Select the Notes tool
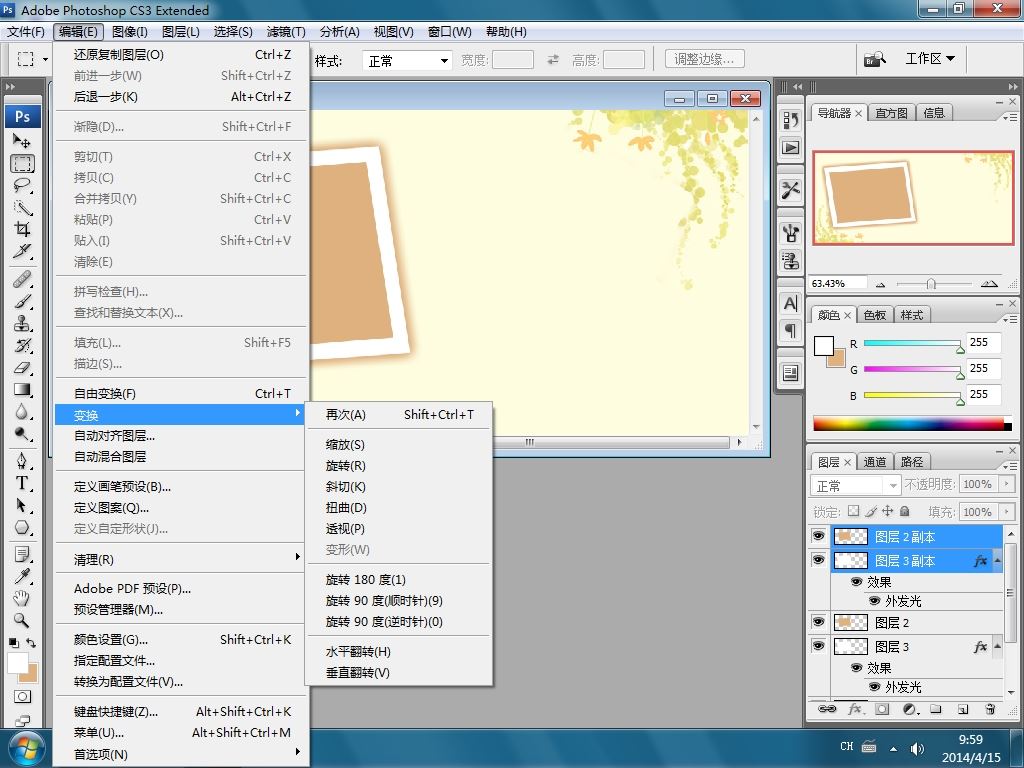The image size is (1024, 768). (x=22, y=554)
